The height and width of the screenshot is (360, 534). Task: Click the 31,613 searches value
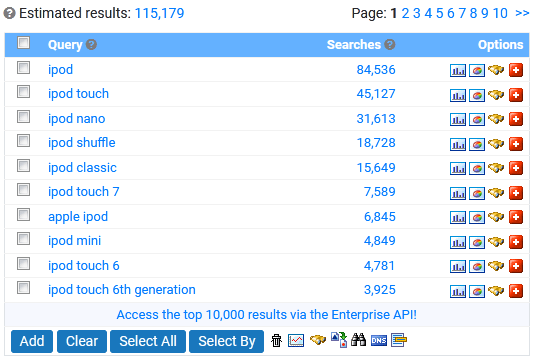(x=376, y=119)
